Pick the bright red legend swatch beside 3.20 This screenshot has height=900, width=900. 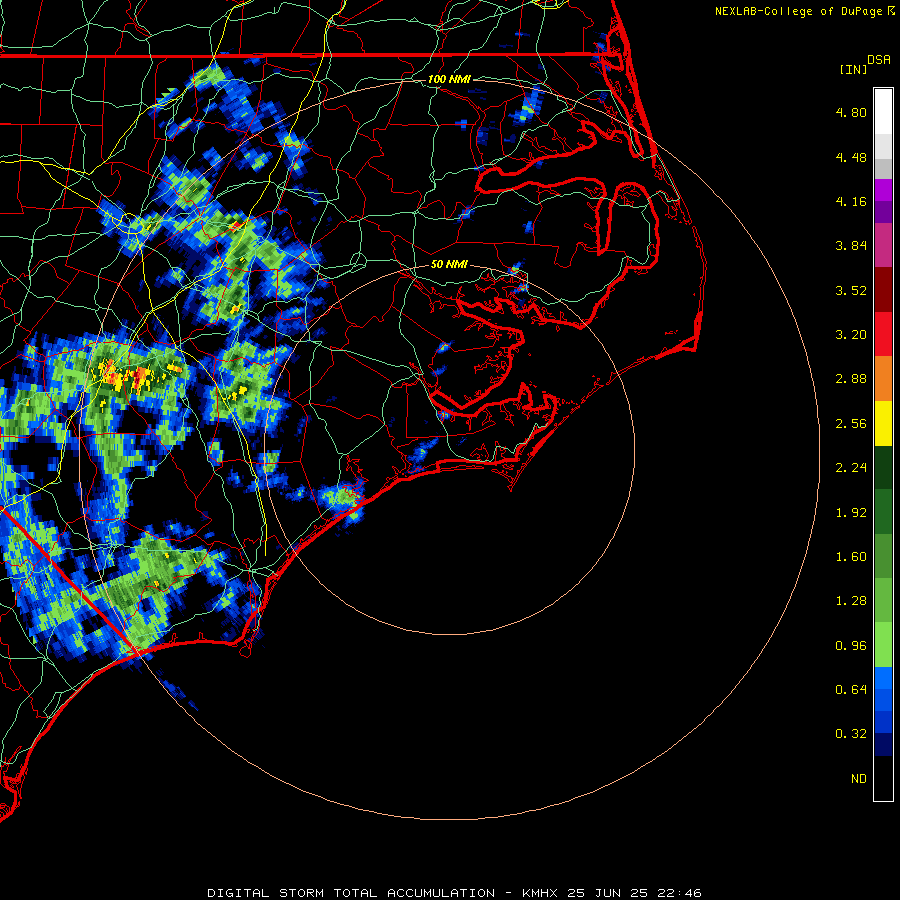(x=883, y=335)
